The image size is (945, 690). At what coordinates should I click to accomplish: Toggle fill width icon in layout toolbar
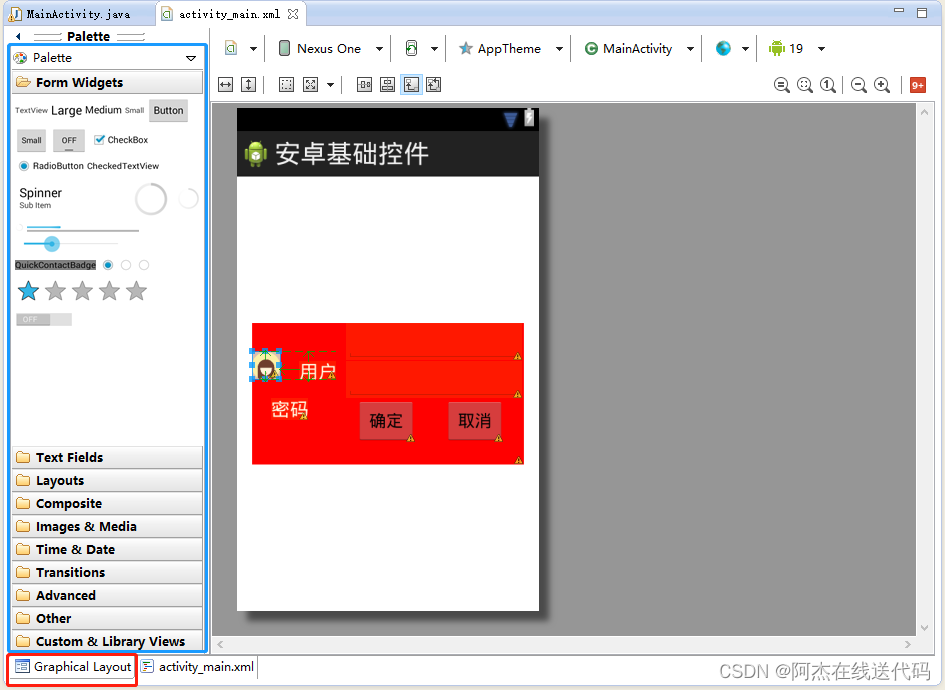(225, 85)
